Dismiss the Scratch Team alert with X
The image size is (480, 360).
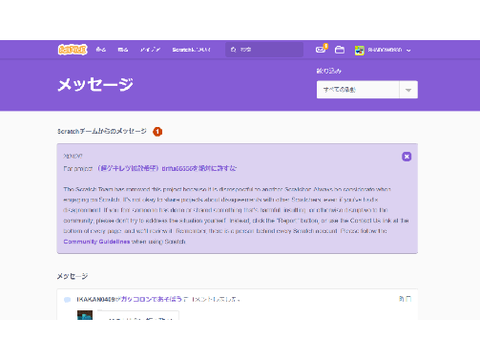406,156
